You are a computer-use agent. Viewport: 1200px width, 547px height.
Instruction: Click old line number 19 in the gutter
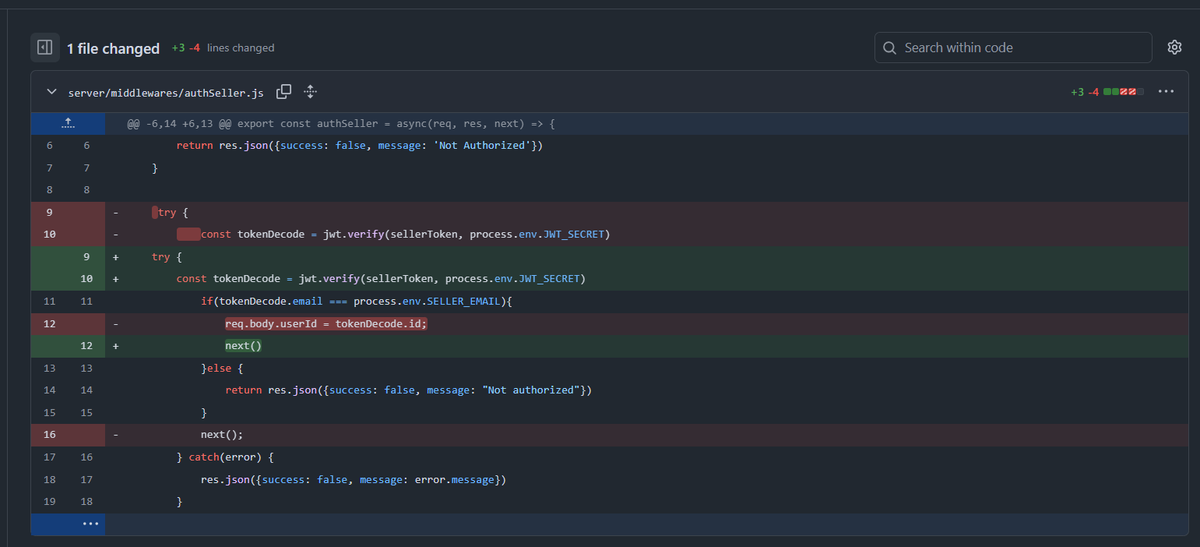pos(49,502)
